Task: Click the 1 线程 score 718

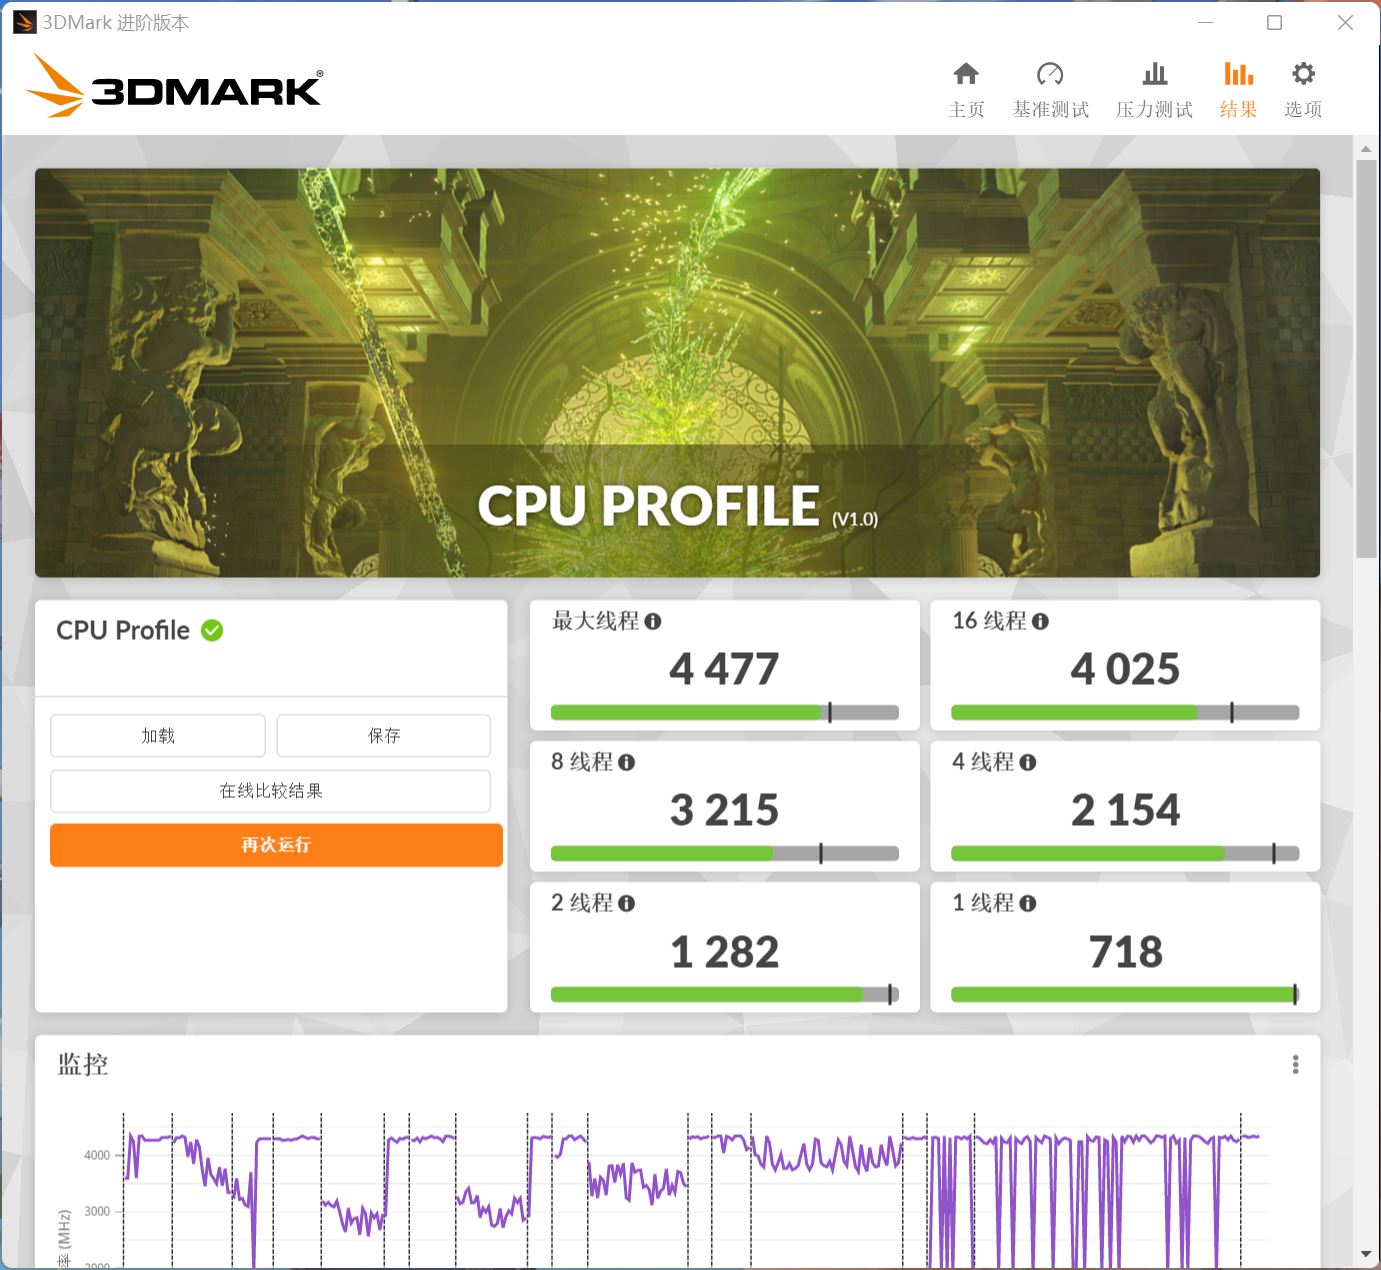Action: pos(1125,952)
